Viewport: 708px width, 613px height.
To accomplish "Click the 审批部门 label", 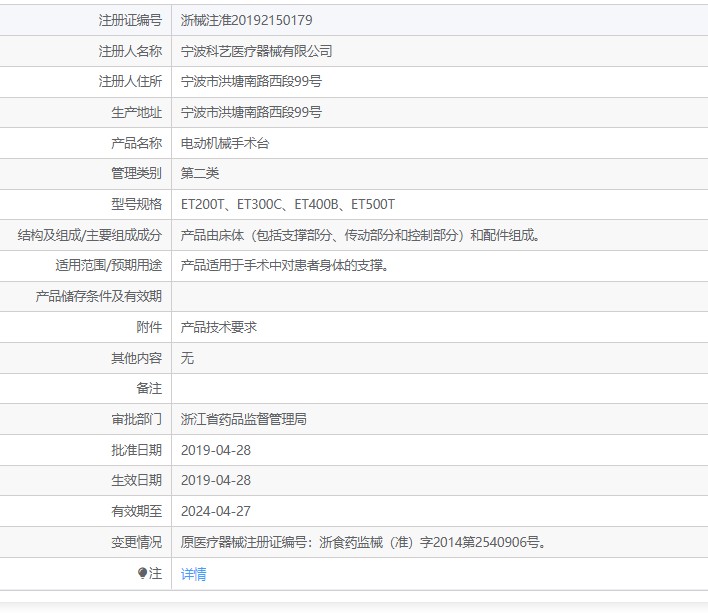I will click(x=136, y=419).
